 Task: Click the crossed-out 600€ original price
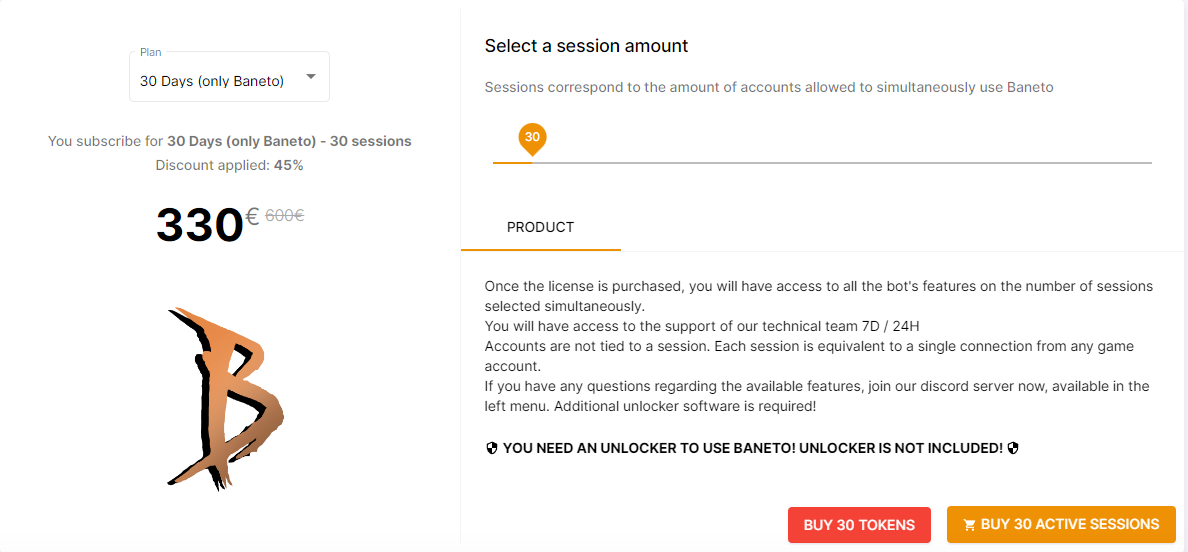(285, 215)
